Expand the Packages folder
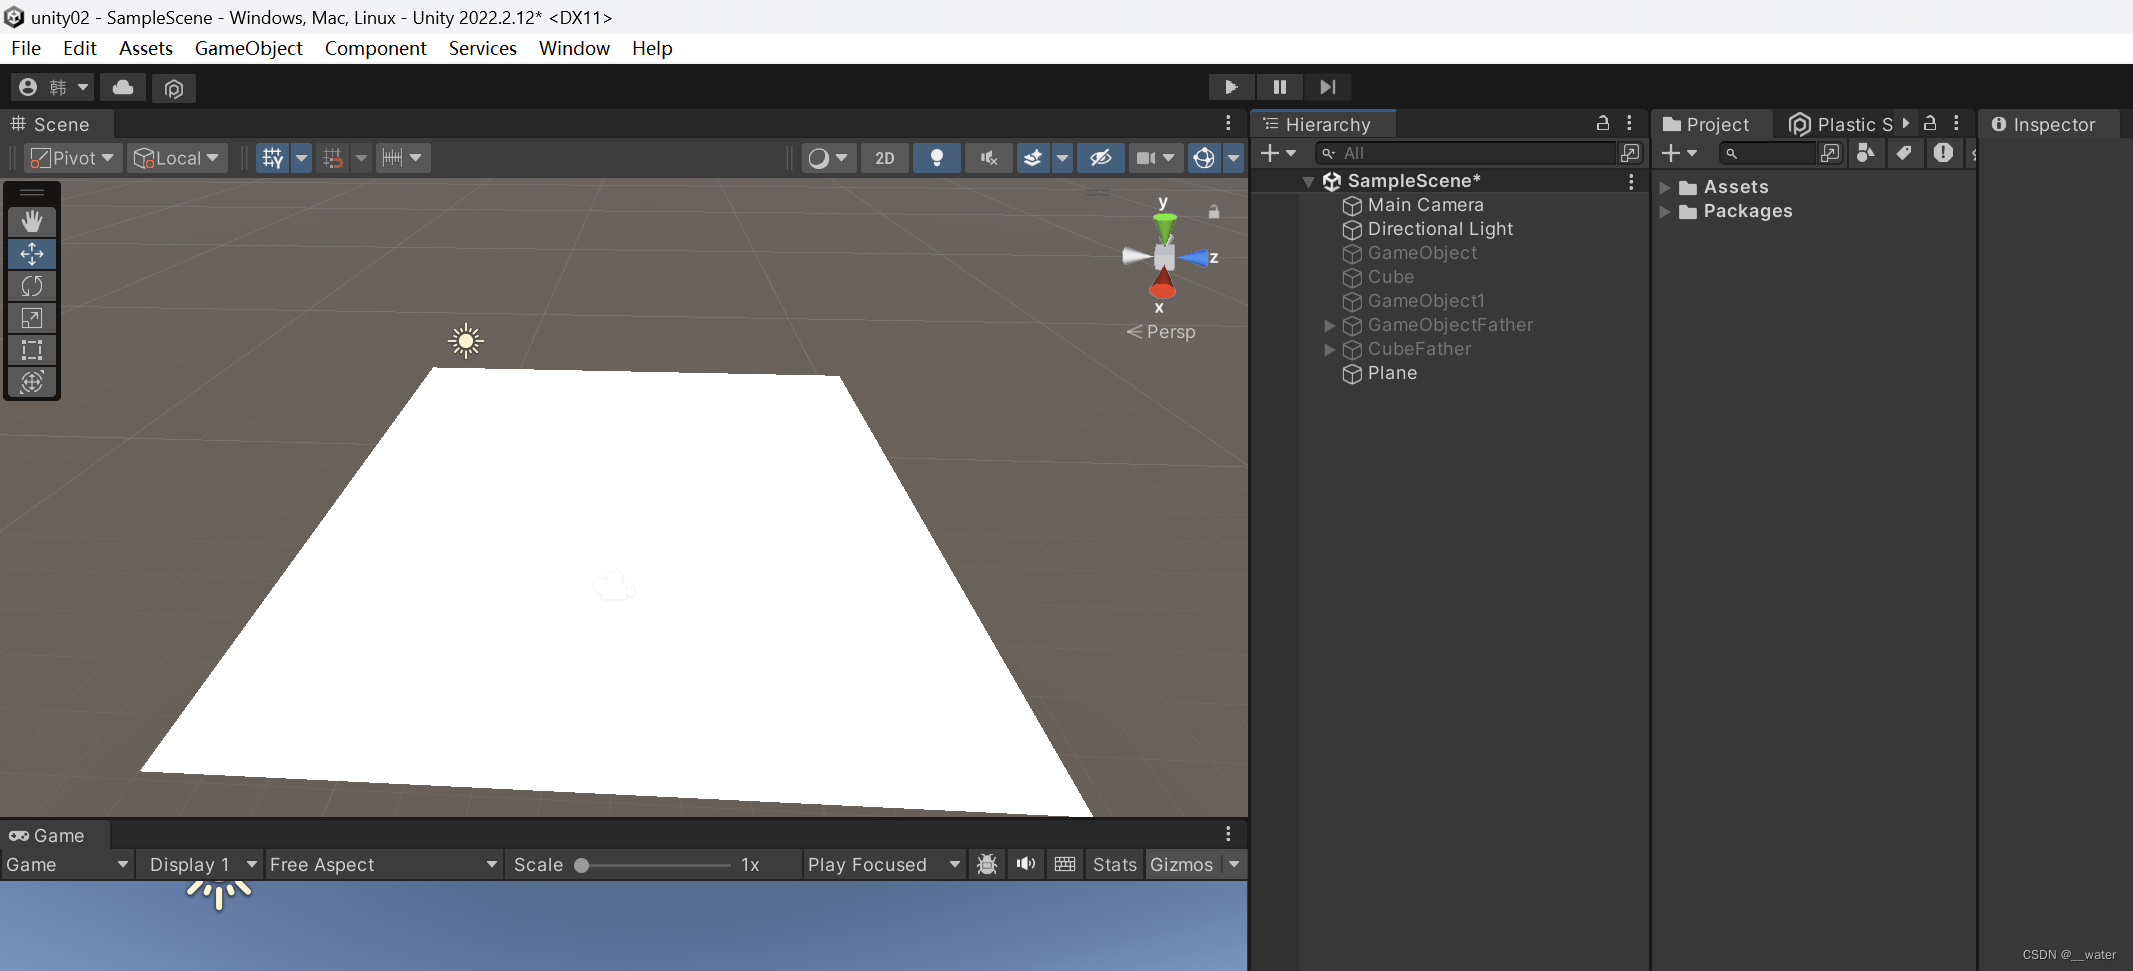This screenshot has width=2133, height=971. pyautogui.click(x=1665, y=212)
